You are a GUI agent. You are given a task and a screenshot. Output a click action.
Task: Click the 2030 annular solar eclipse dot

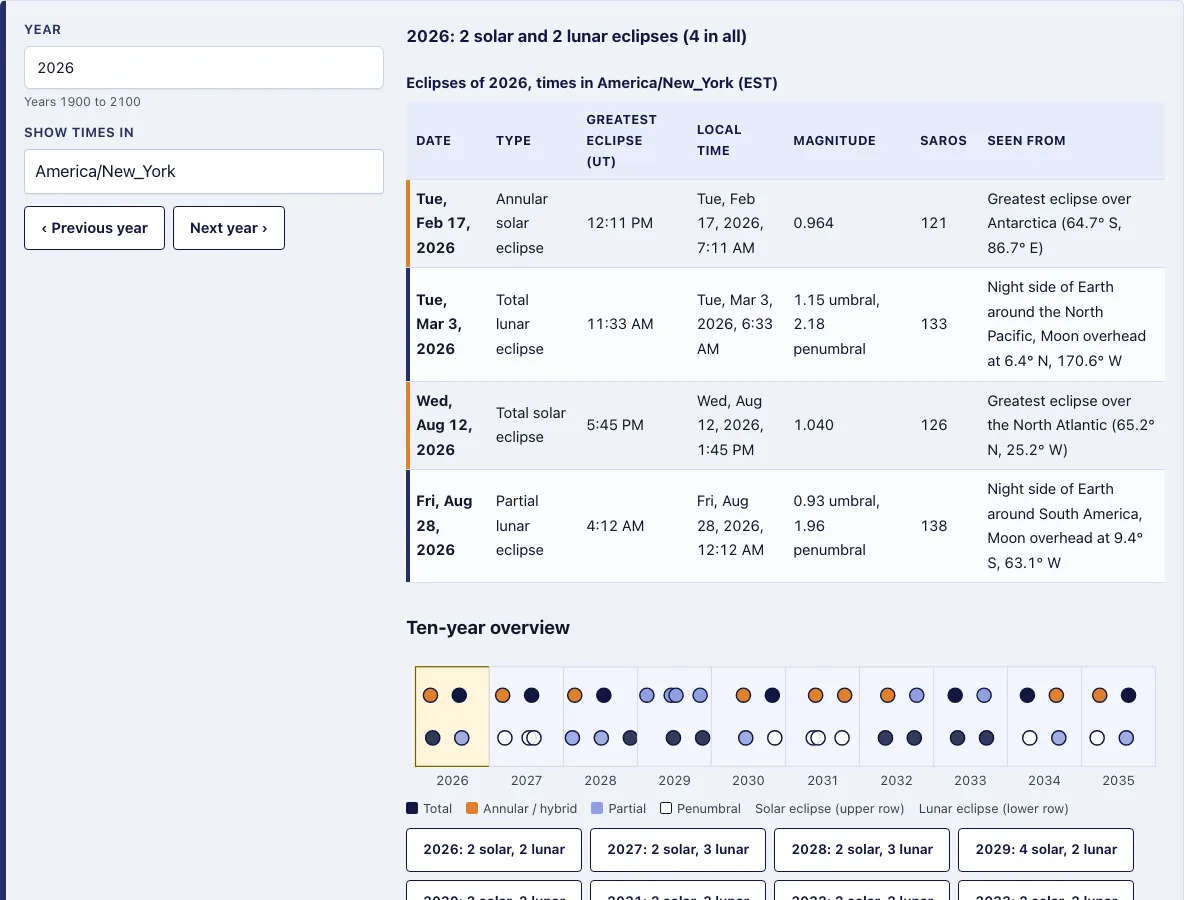click(x=743, y=695)
